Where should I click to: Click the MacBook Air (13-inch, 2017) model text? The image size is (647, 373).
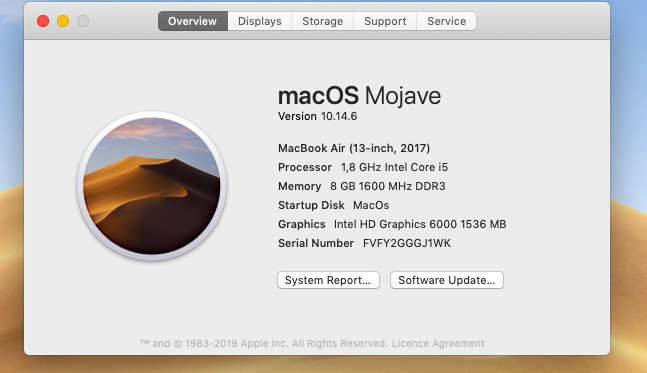coord(354,148)
